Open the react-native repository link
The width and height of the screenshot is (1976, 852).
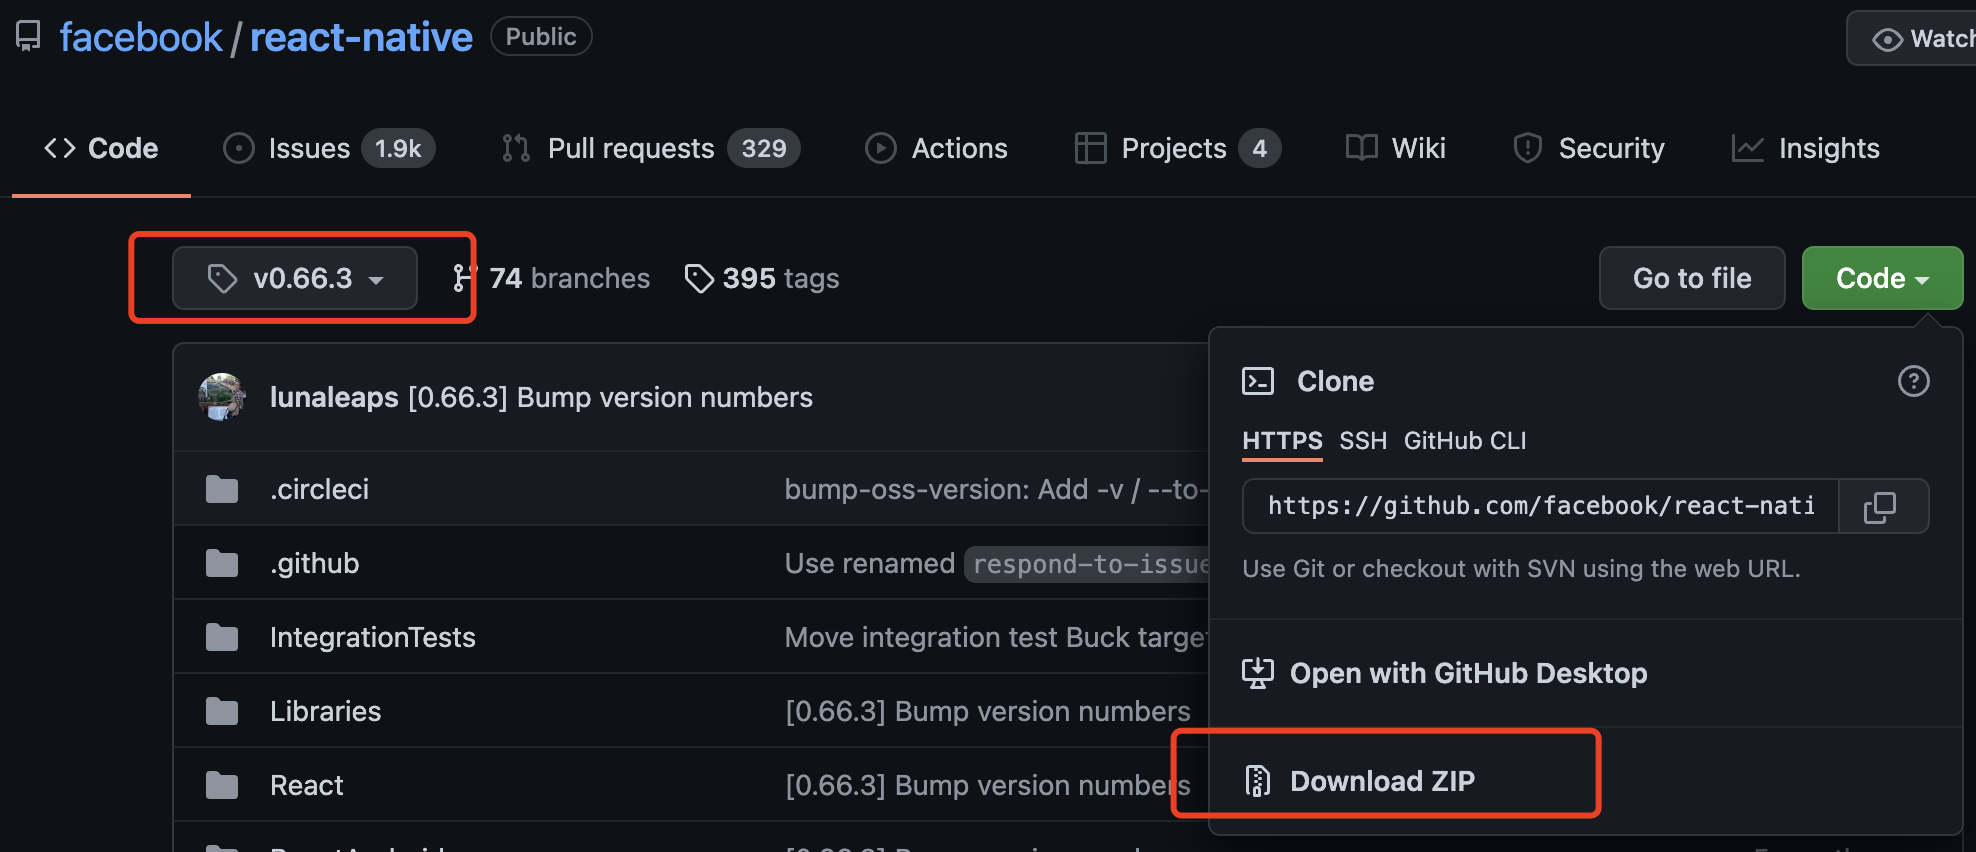[361, 37]
